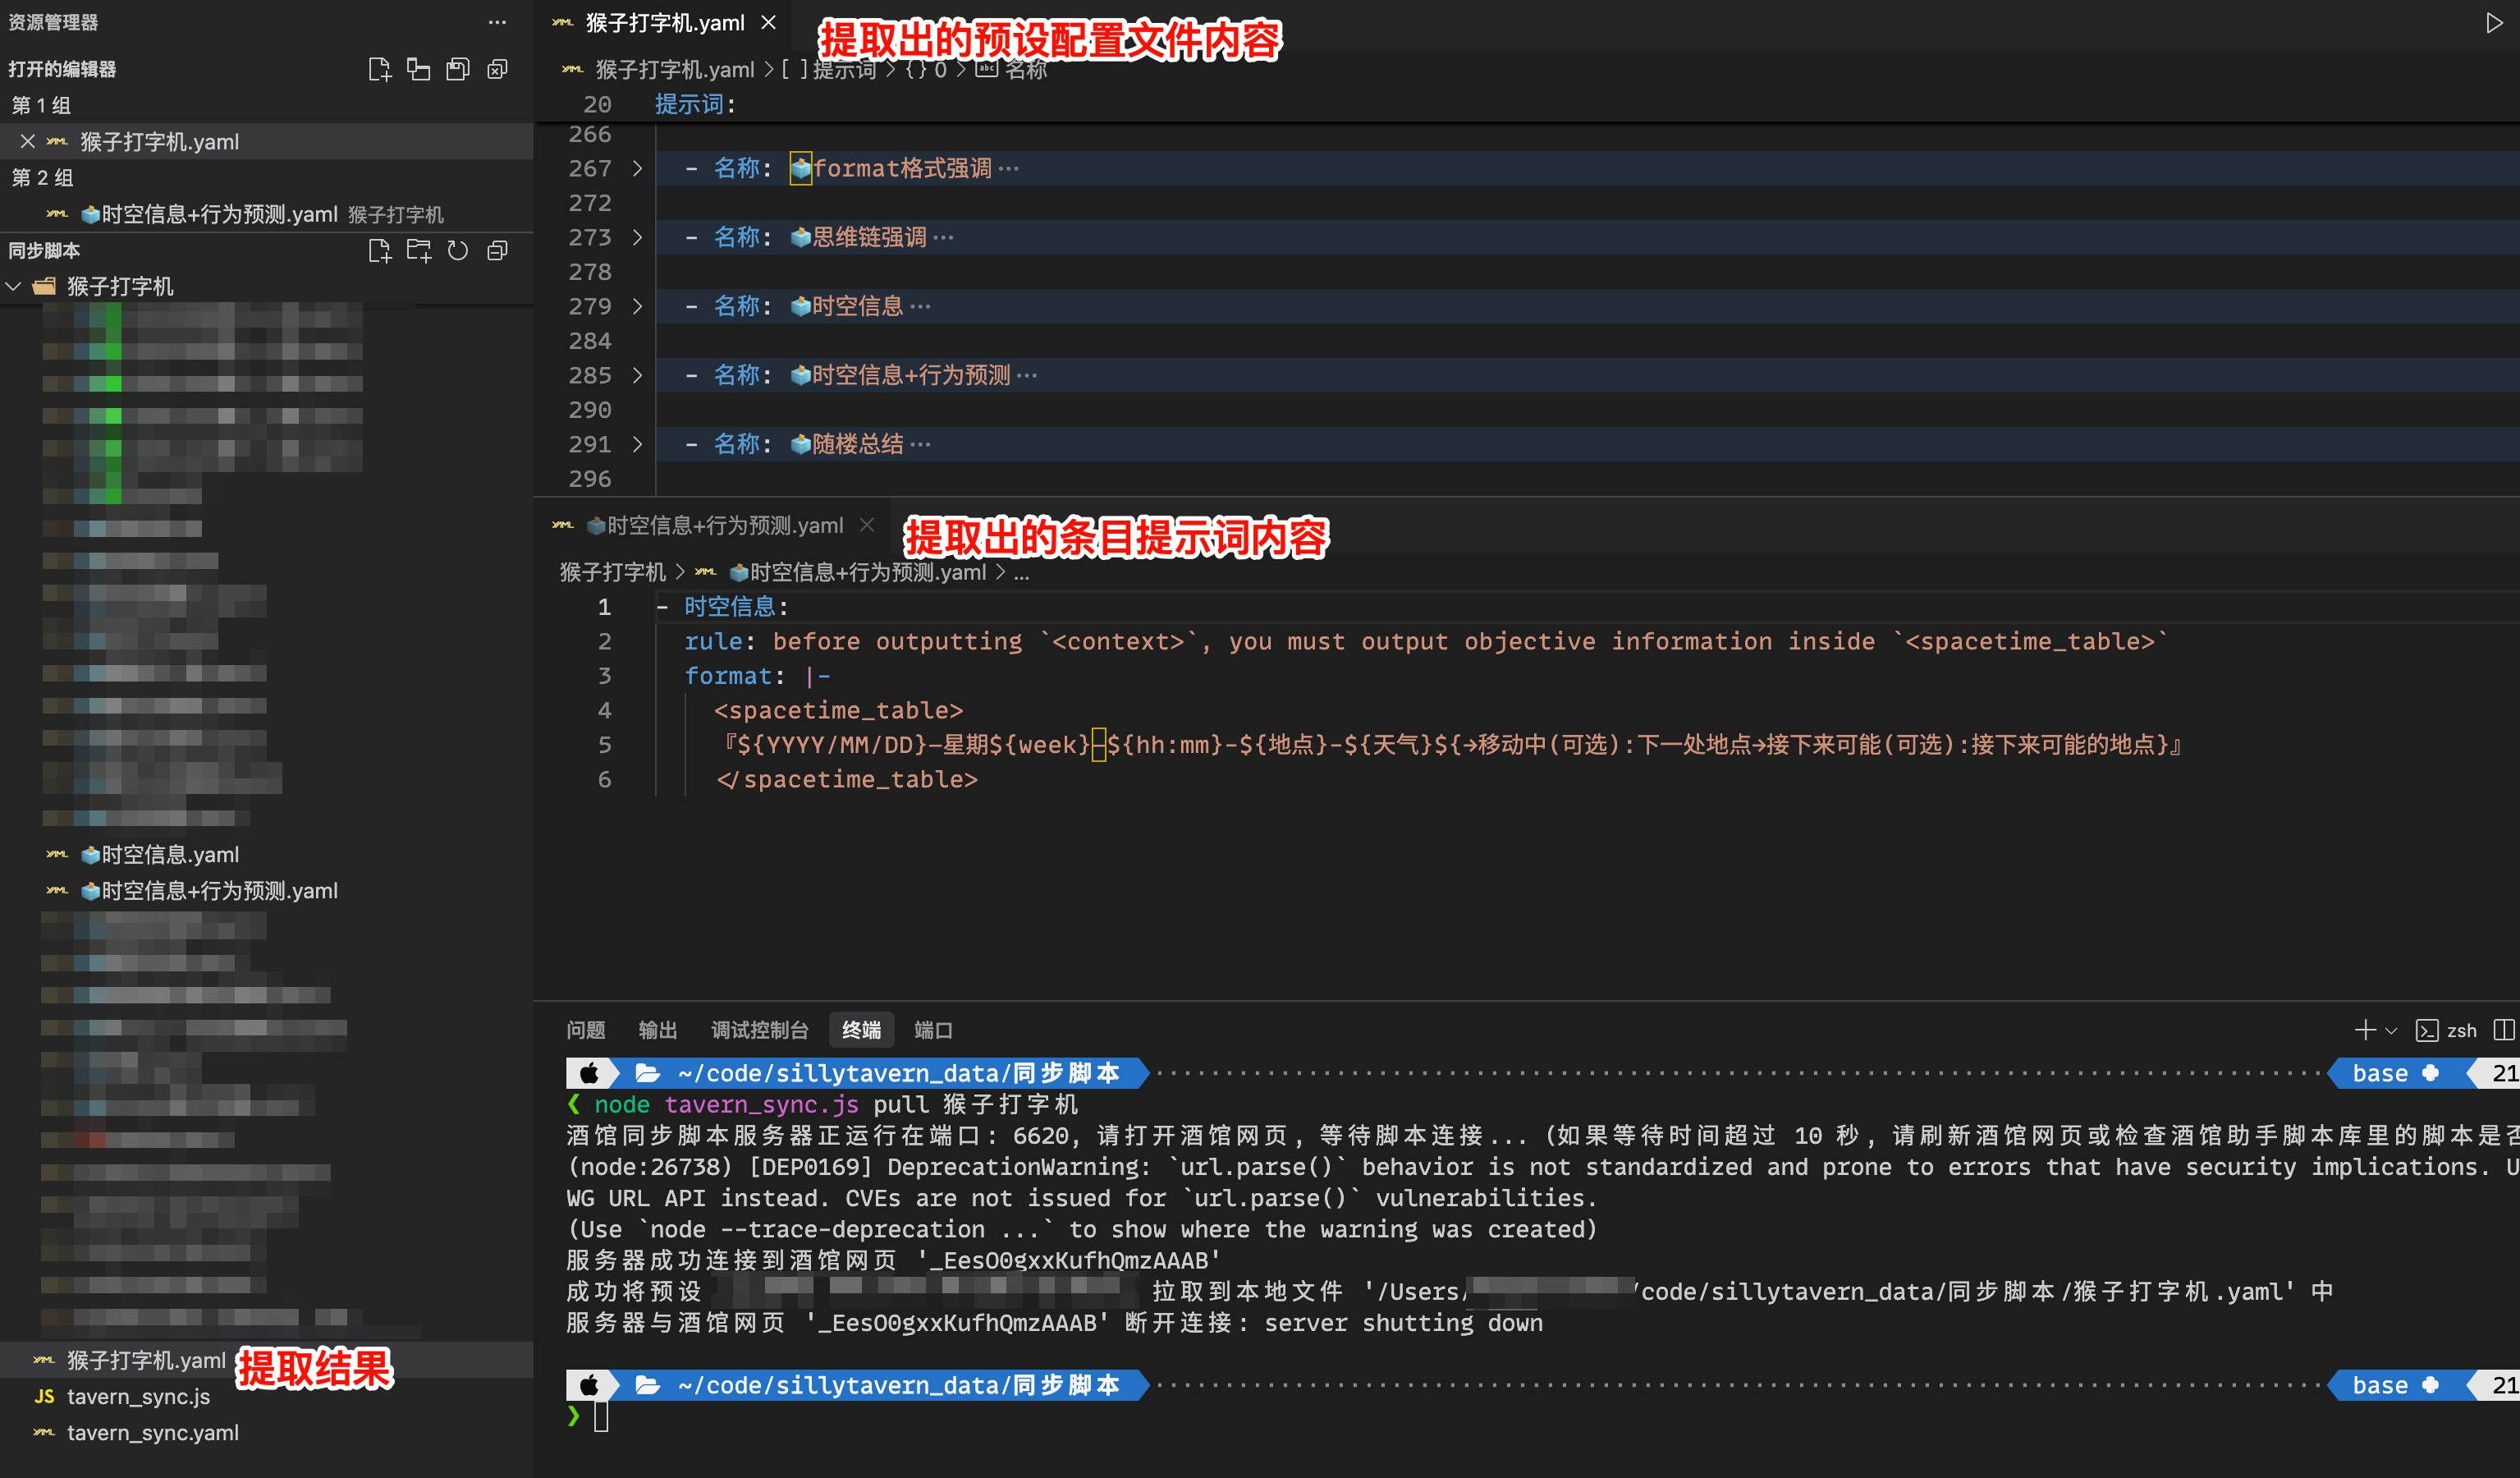Place cursor on line 2 rule text
The width and height of the screenshot is (2520, 1478).
coord(1425,641)
